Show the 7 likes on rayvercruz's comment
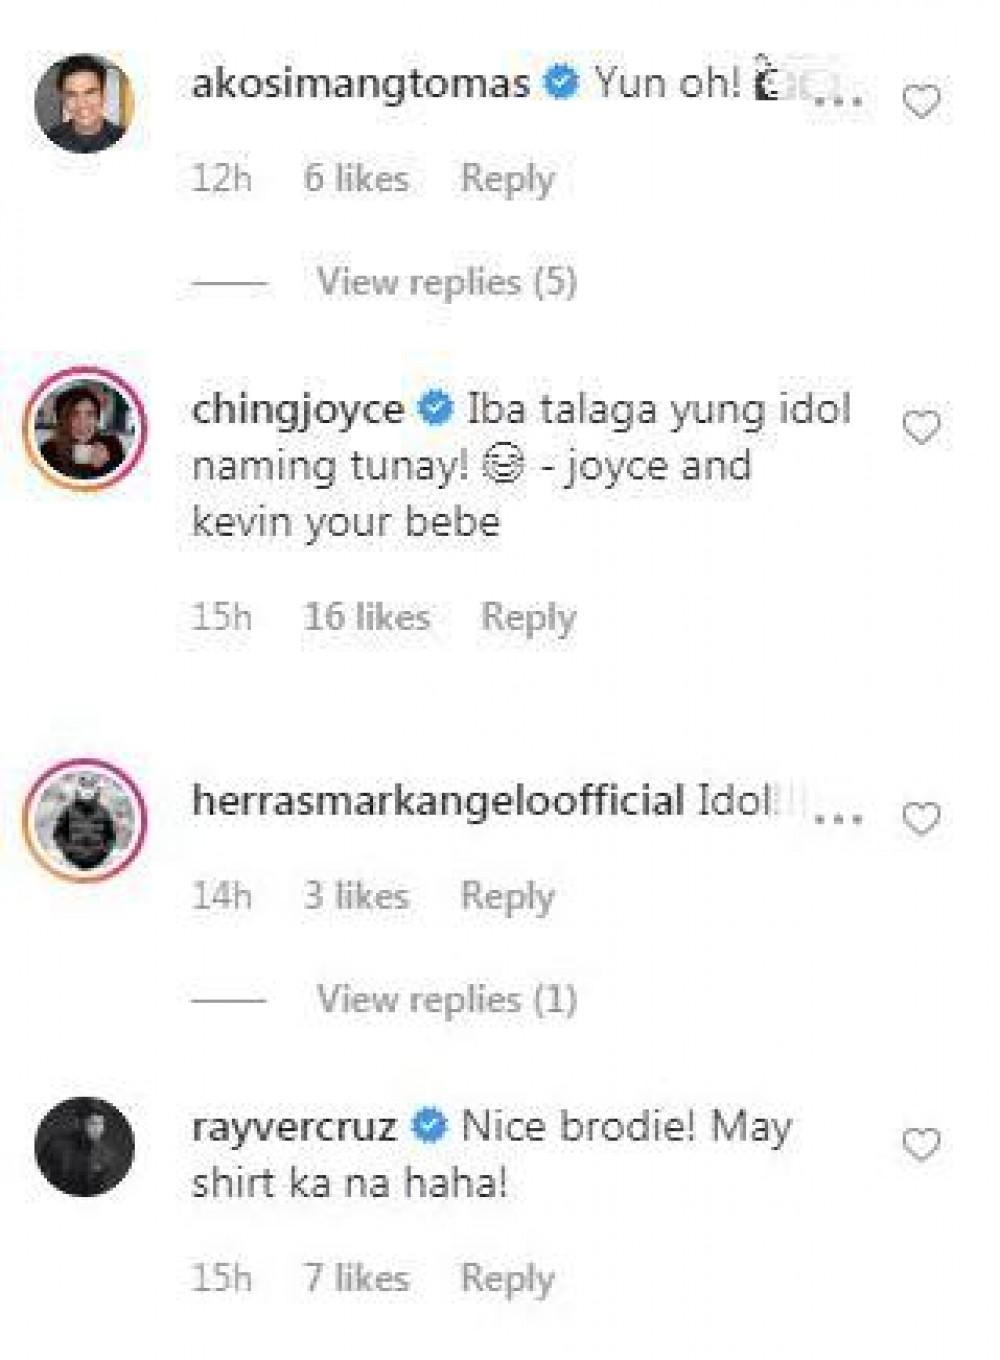Screen dimensions: 1000x1360 (357, 1279)
